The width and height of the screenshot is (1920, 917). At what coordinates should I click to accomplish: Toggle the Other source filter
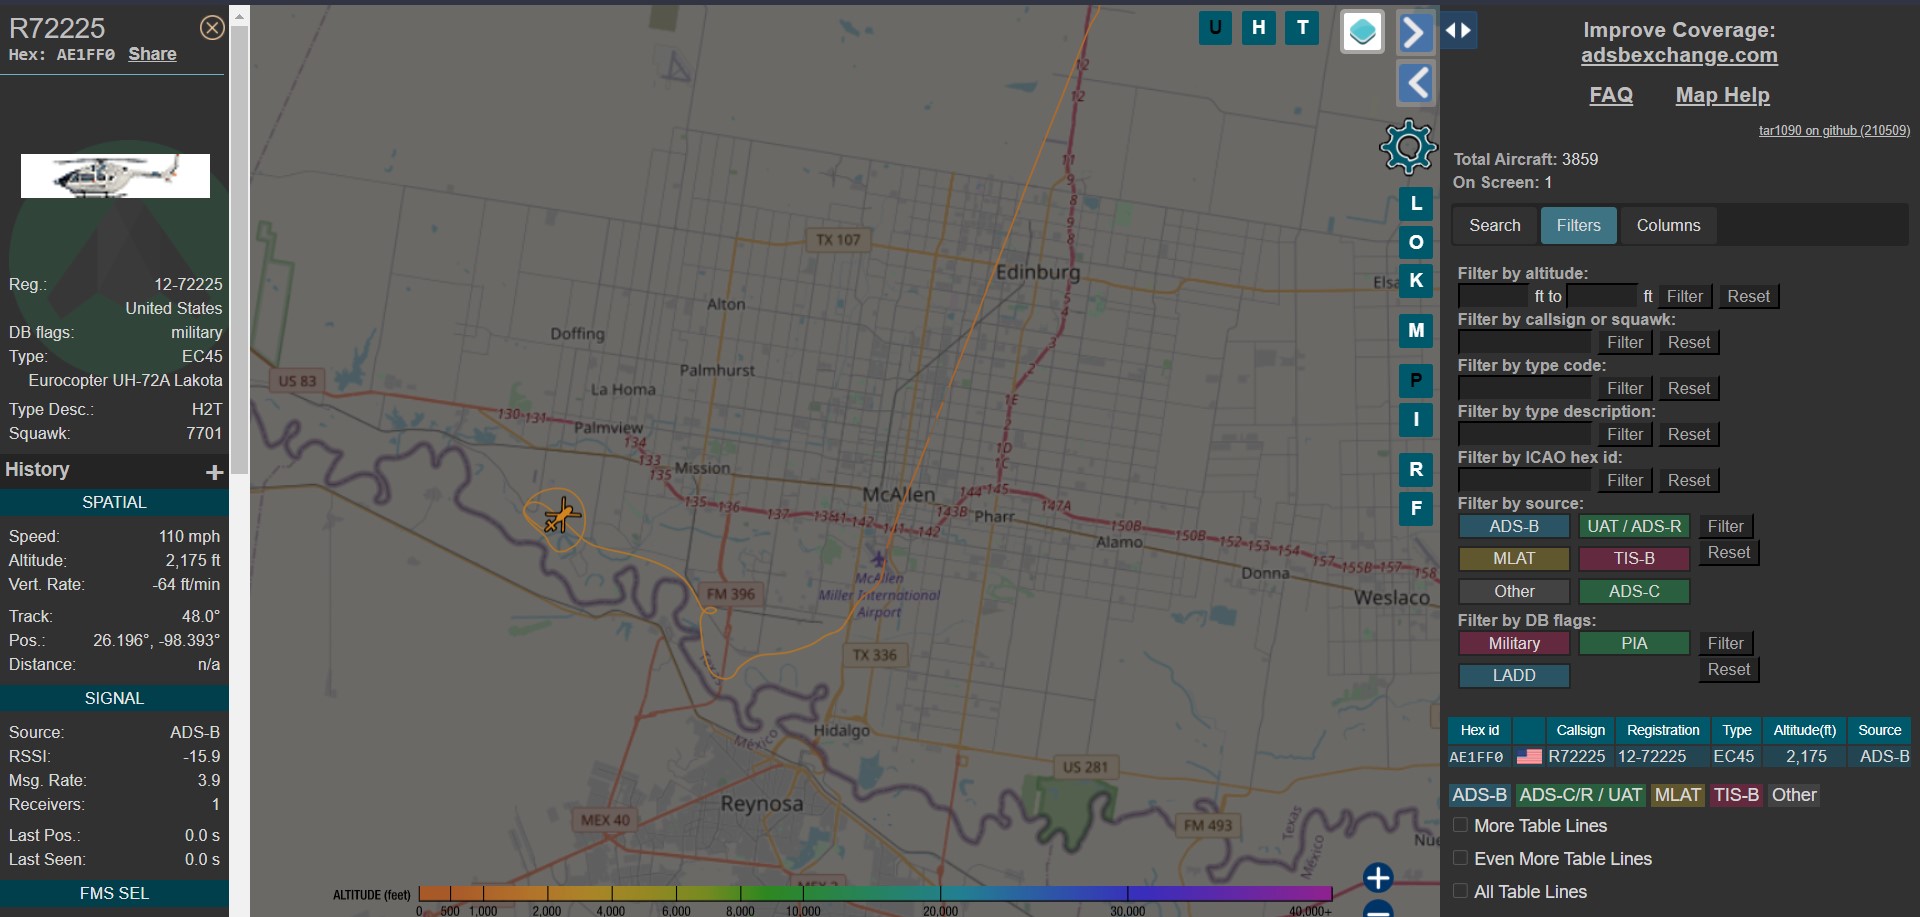tap(1514, 592)
